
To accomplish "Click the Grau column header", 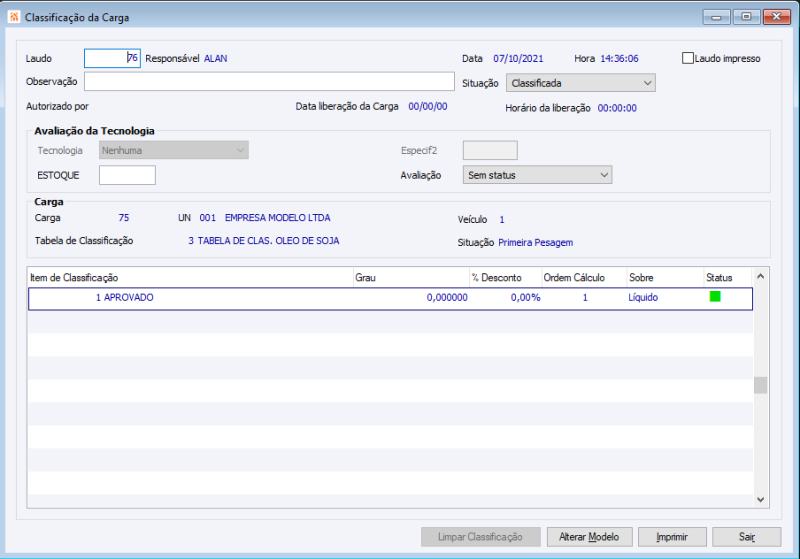I will (x=411, y=277).
